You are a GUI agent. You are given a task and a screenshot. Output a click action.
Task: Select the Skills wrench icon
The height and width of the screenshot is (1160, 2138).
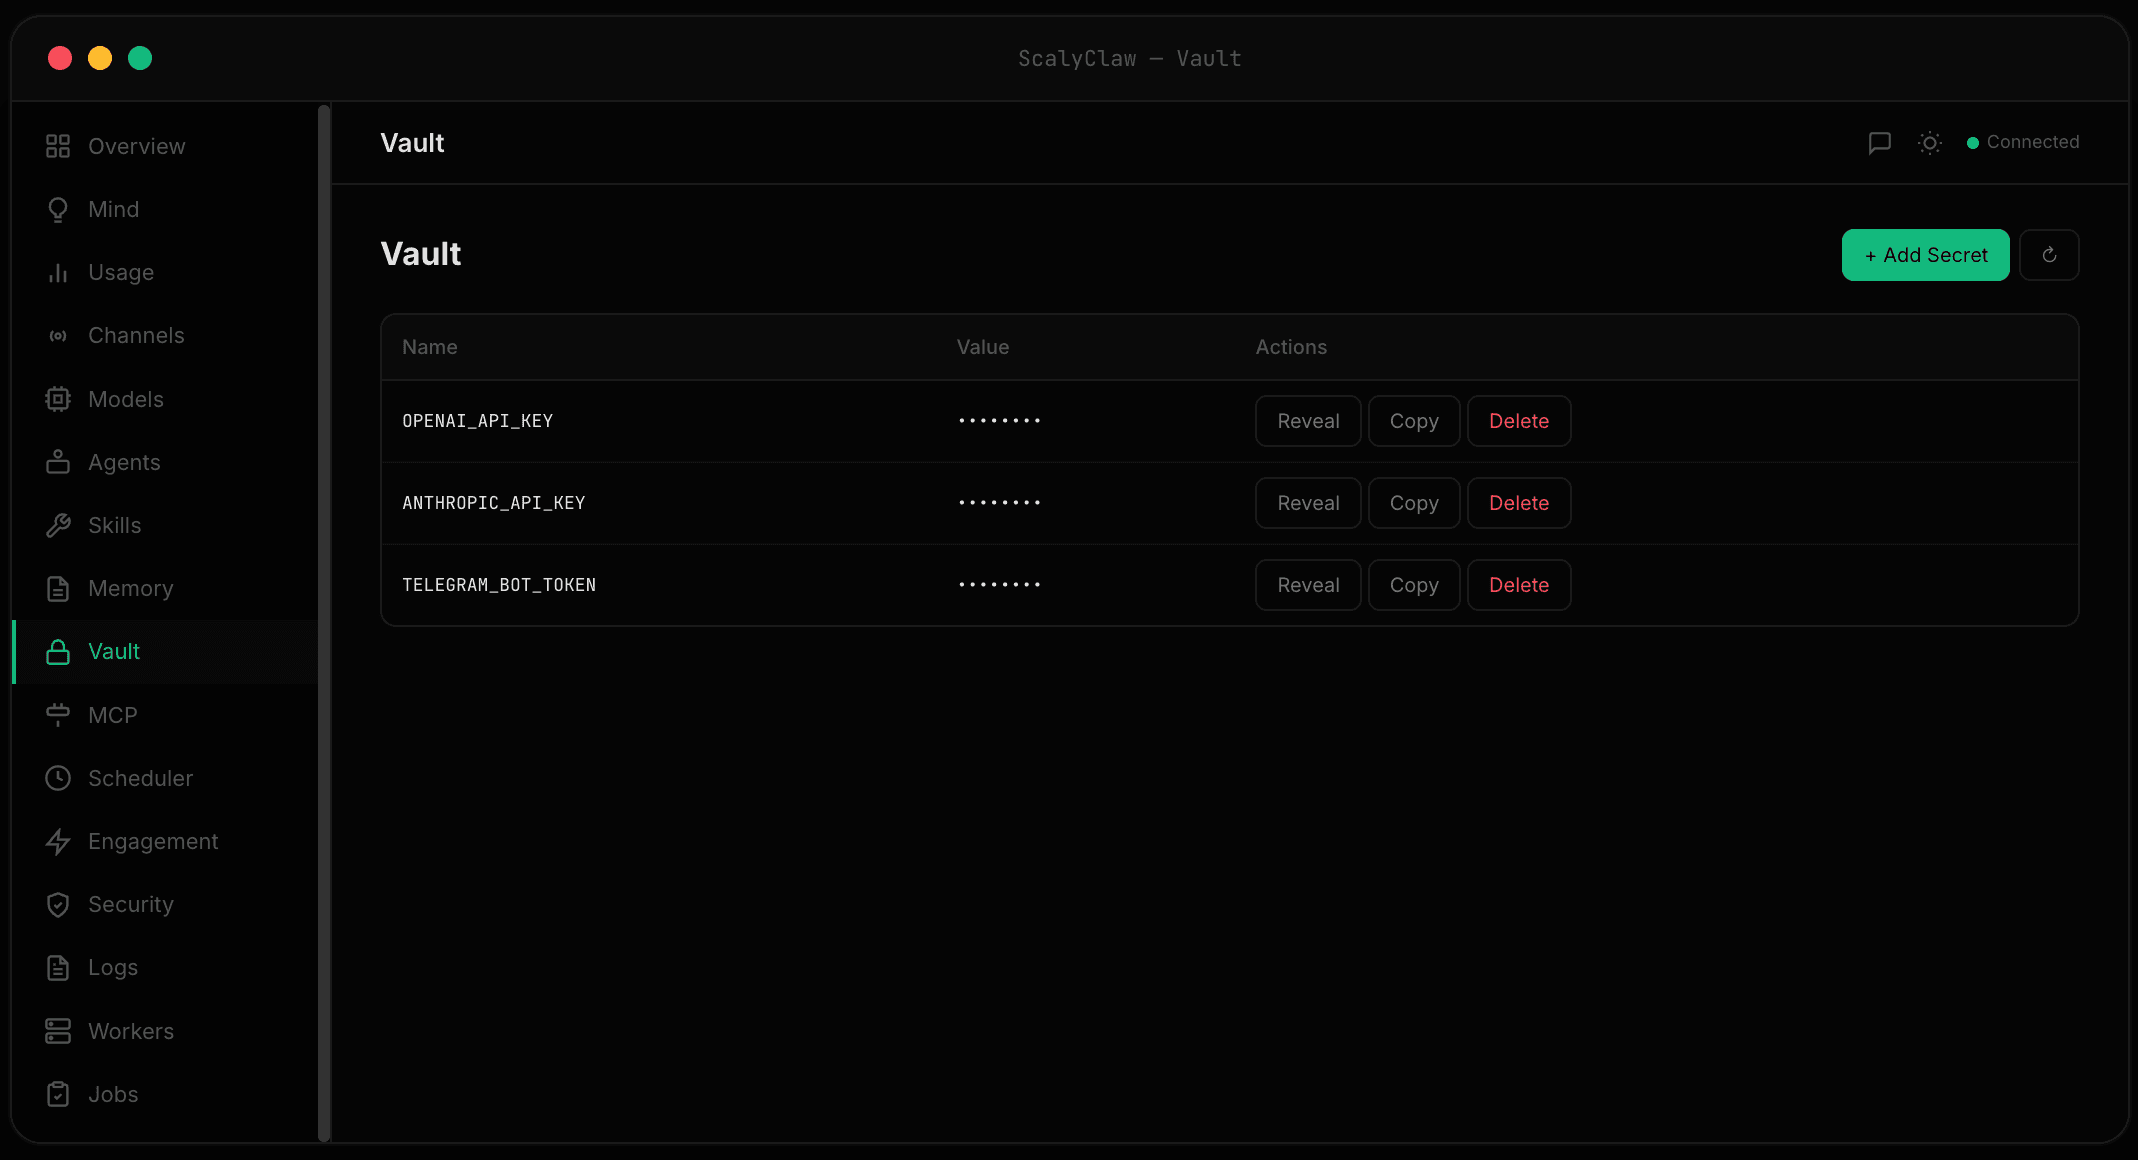click(x=58, y=524)
